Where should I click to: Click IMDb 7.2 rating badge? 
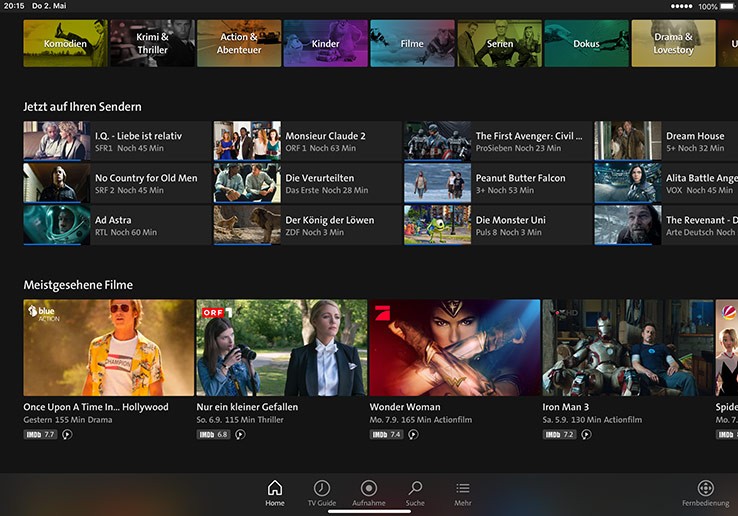559,435
